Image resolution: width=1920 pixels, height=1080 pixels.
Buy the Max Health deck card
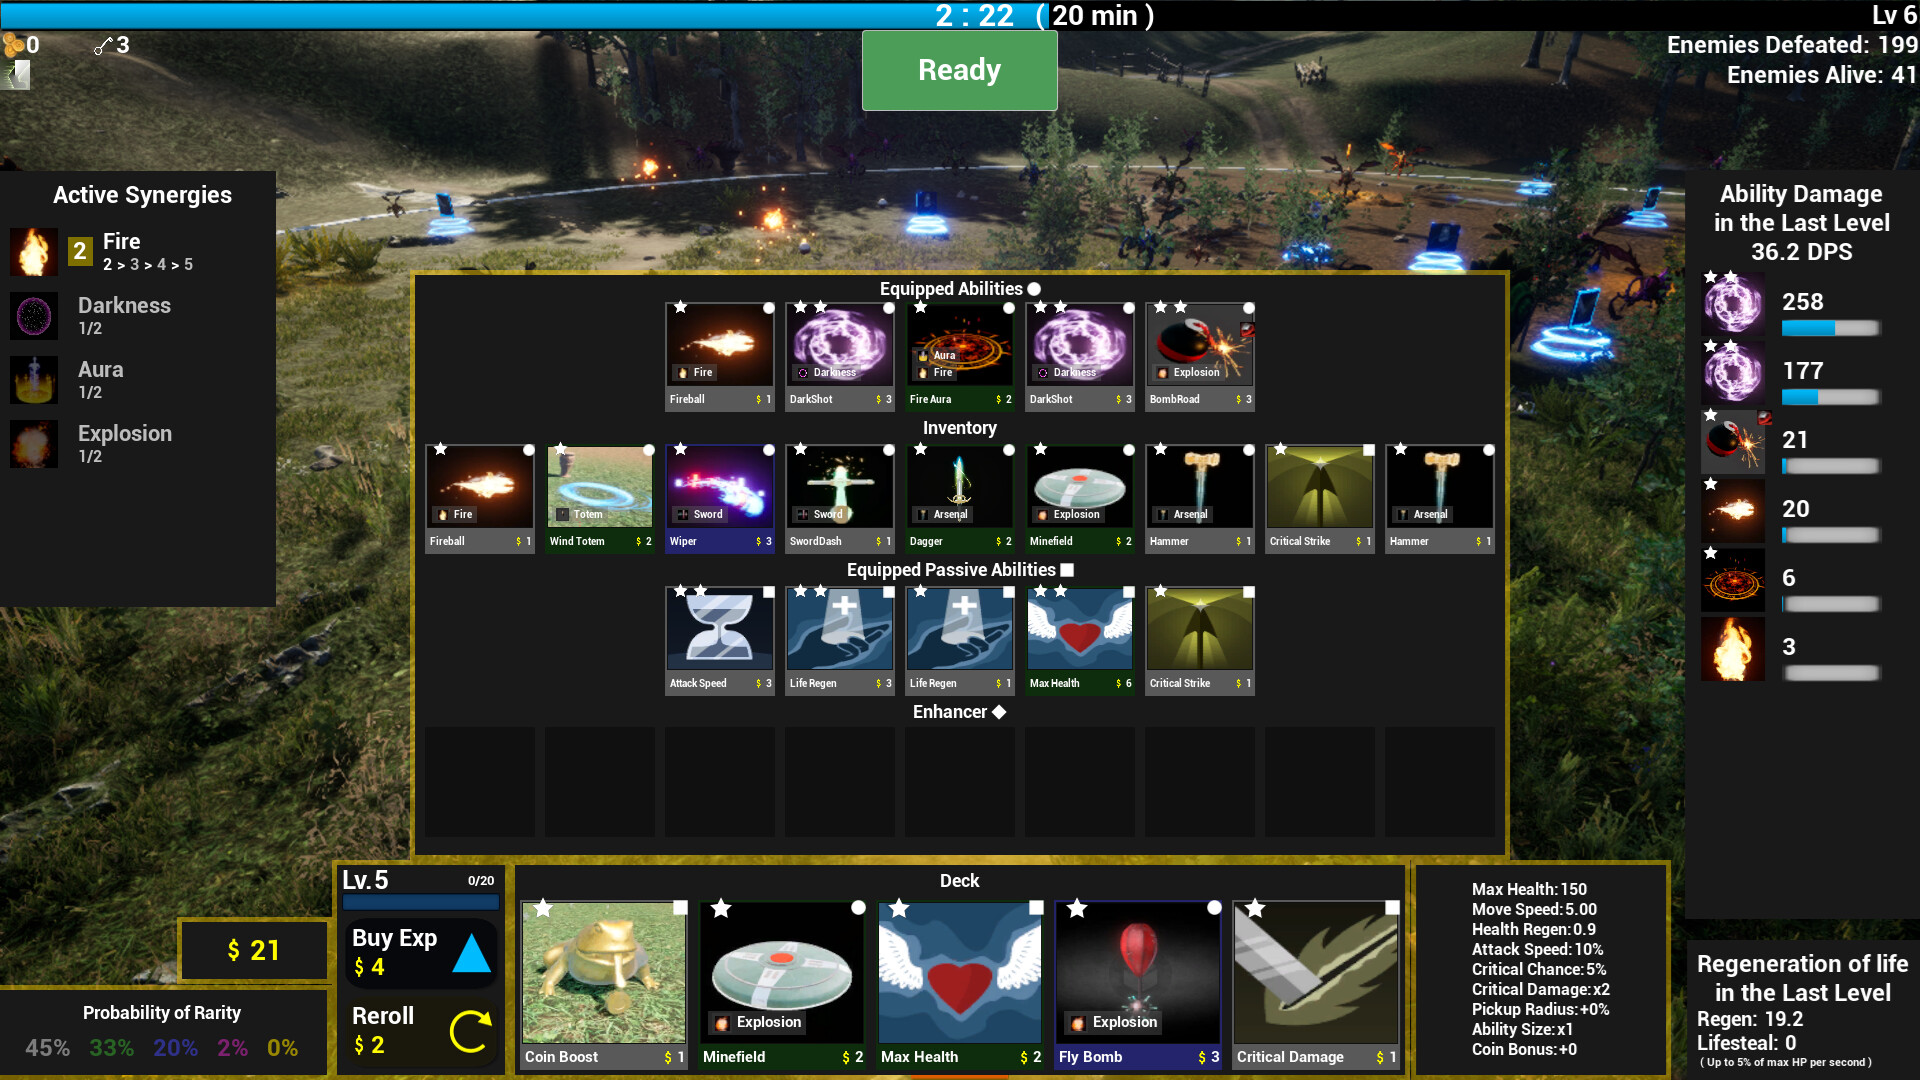tap(960, 985)
